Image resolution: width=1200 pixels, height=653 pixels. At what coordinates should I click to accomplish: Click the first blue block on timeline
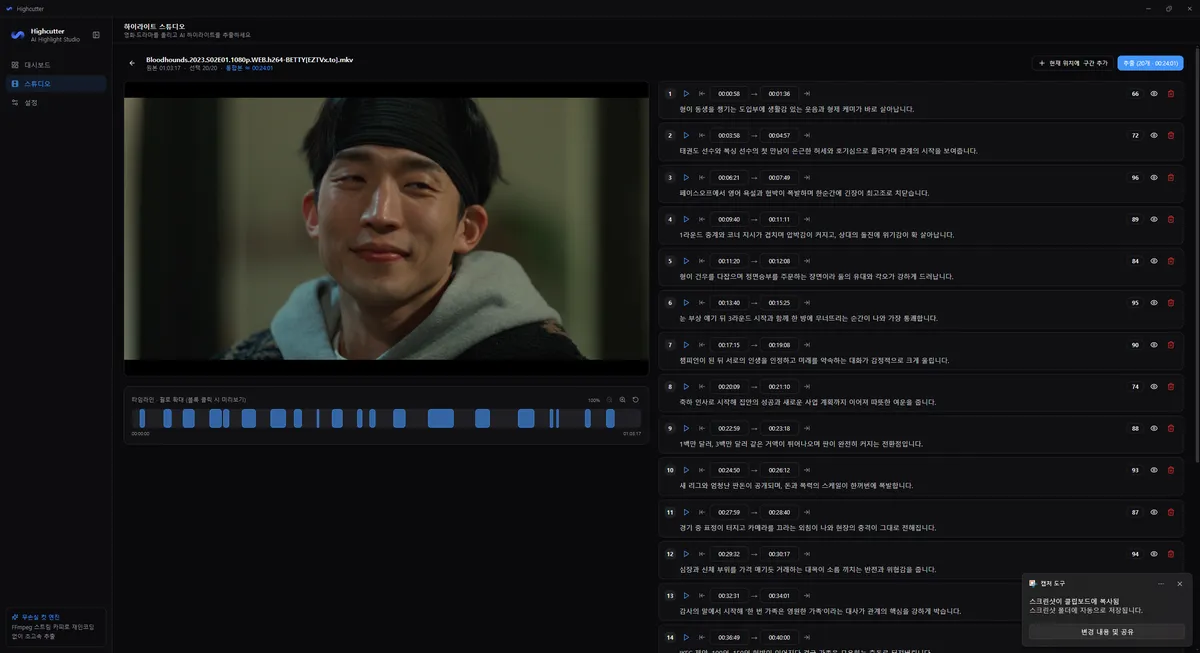pos(142,418)
